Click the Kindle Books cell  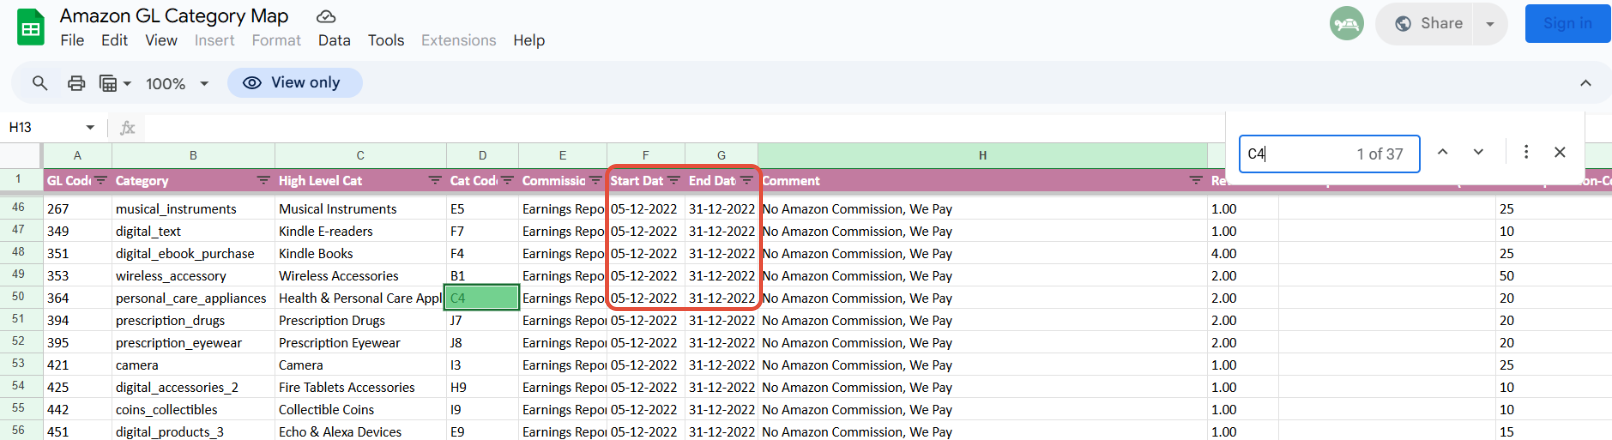click(x=360, y=254)
